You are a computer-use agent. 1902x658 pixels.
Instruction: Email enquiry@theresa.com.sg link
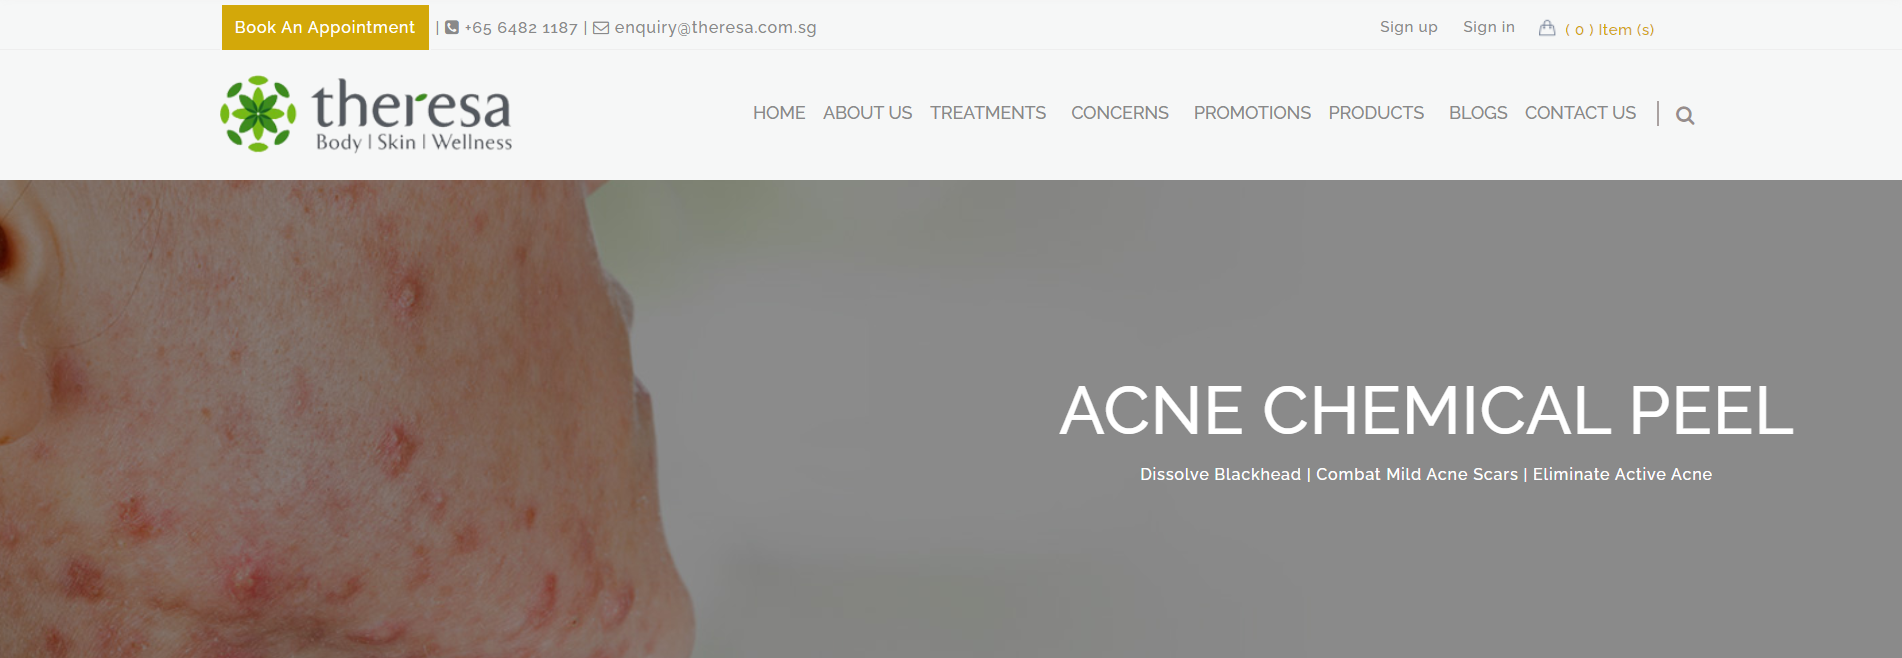(715, 28)
